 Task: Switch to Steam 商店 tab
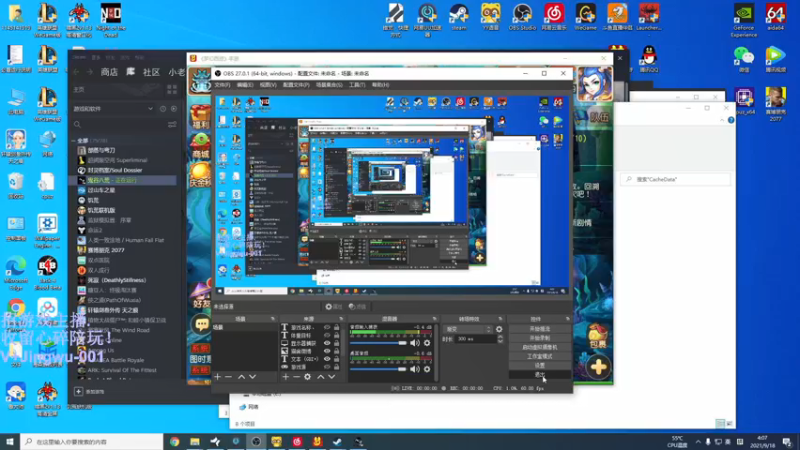109,72
